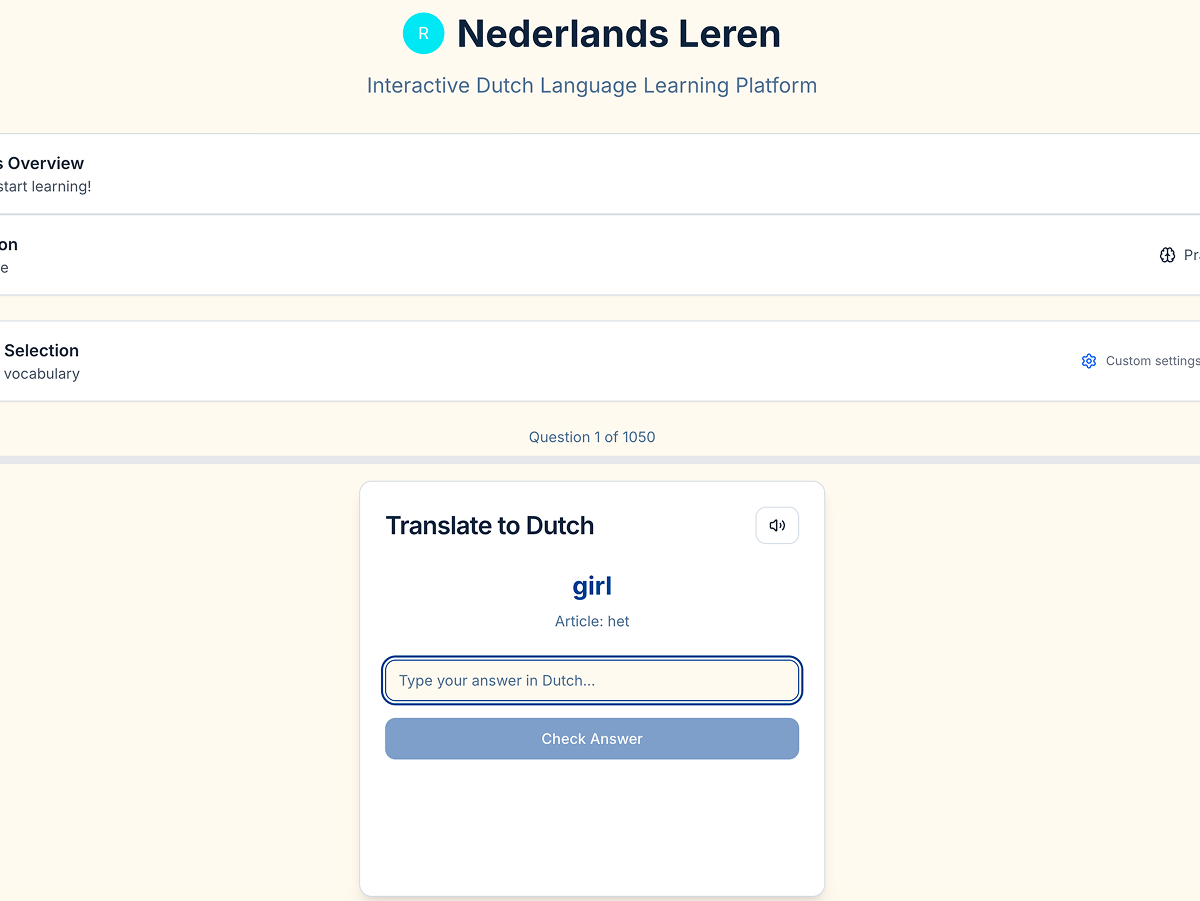The image size is (1200, 901).
Task: Click the Overview section heading
Action: click(x=42, y=163)
